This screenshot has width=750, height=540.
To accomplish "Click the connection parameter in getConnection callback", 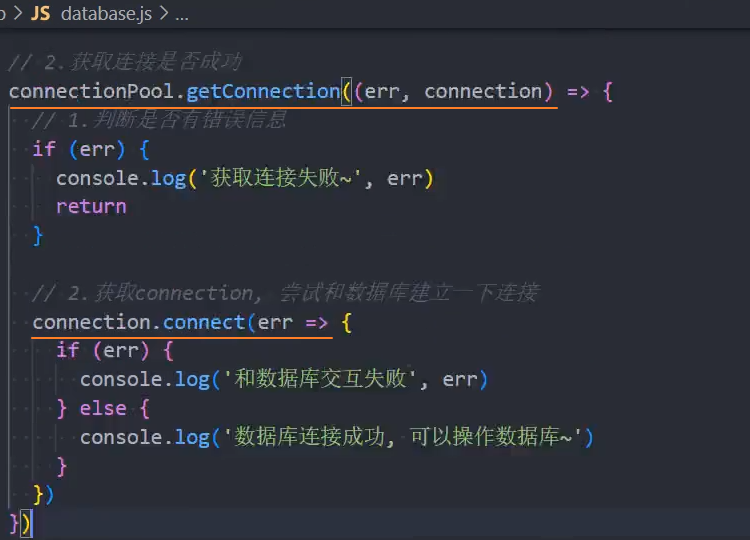I will pyautogui.click(x=483, y=91).
